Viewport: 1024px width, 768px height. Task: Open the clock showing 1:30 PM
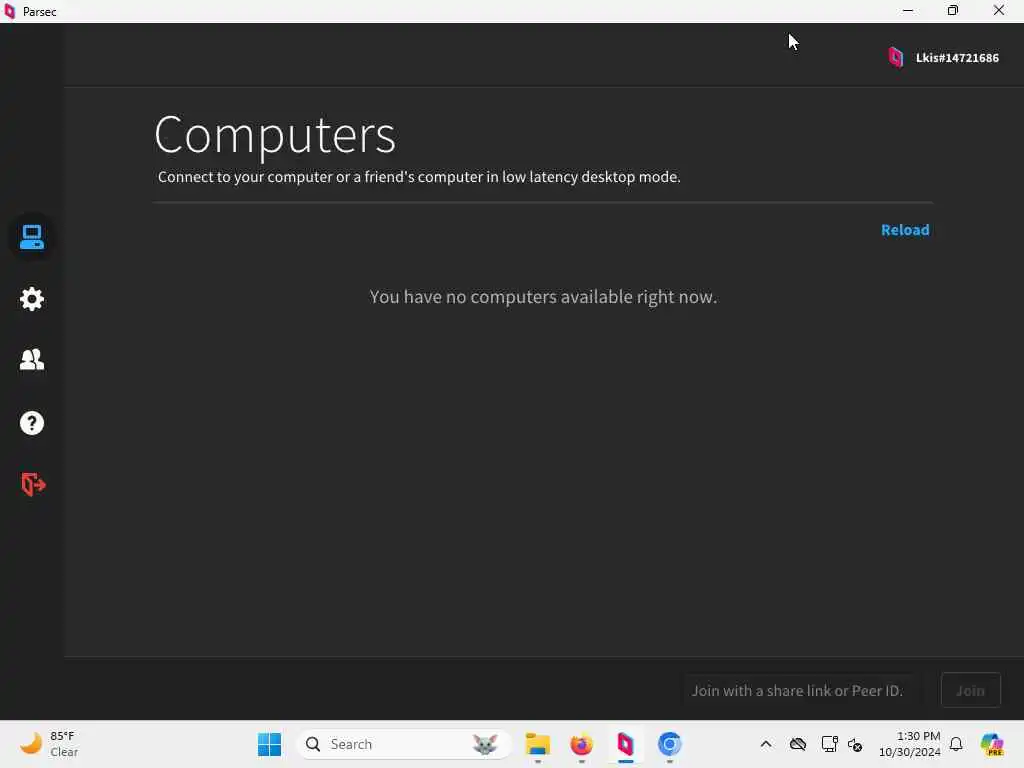909,744
